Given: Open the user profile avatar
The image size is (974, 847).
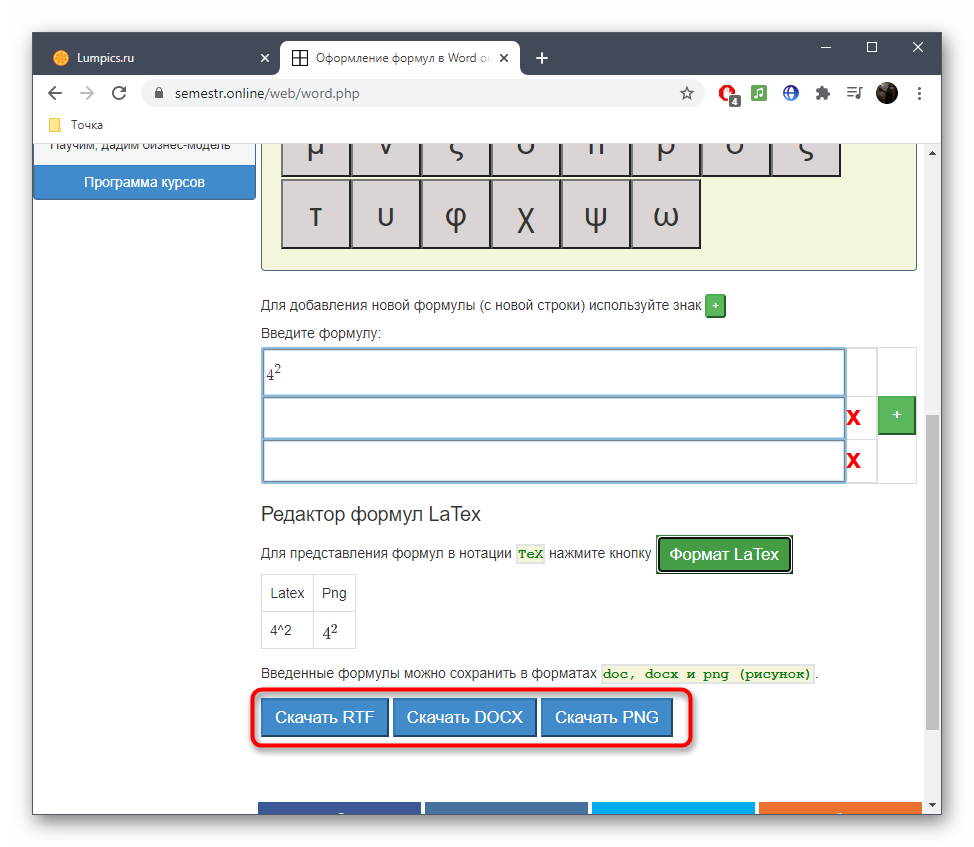Looking at the screenshot, I should pyautogui.click(x=886, y=93).
